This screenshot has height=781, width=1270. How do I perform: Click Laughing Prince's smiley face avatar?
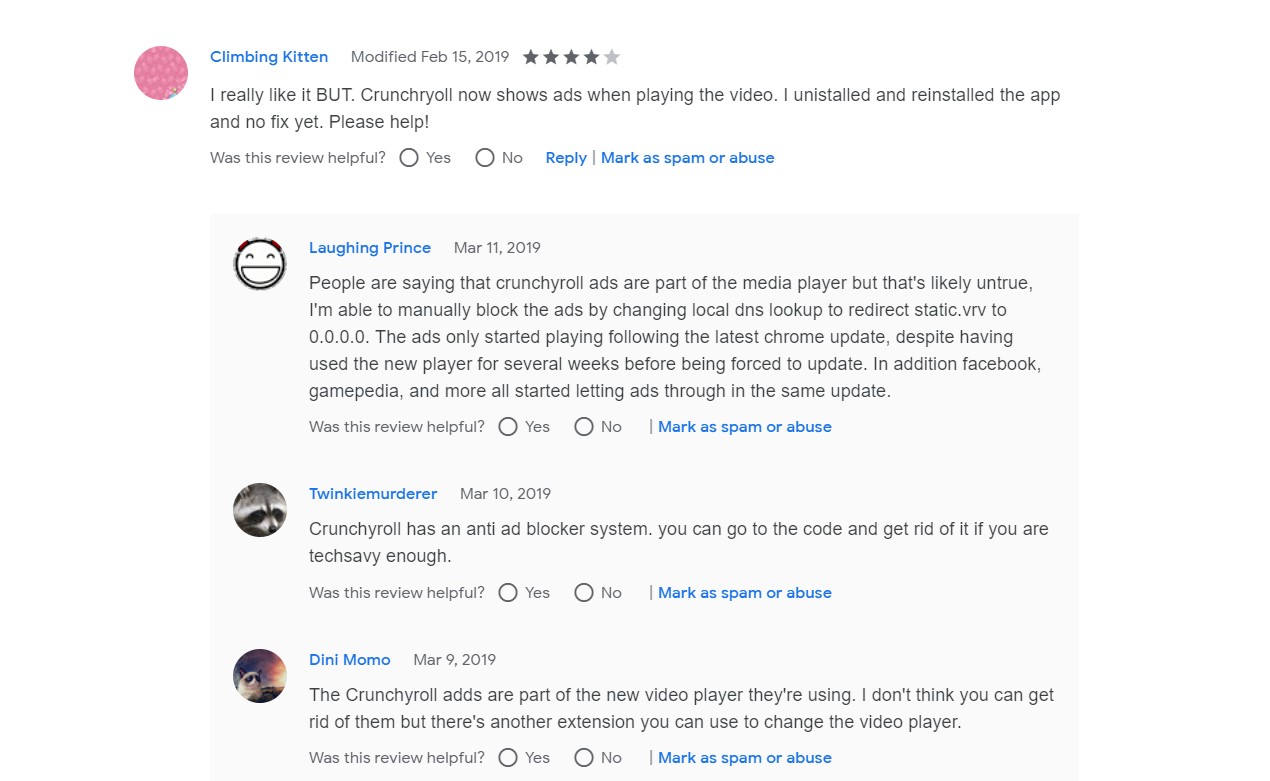(x=260, y=264)
